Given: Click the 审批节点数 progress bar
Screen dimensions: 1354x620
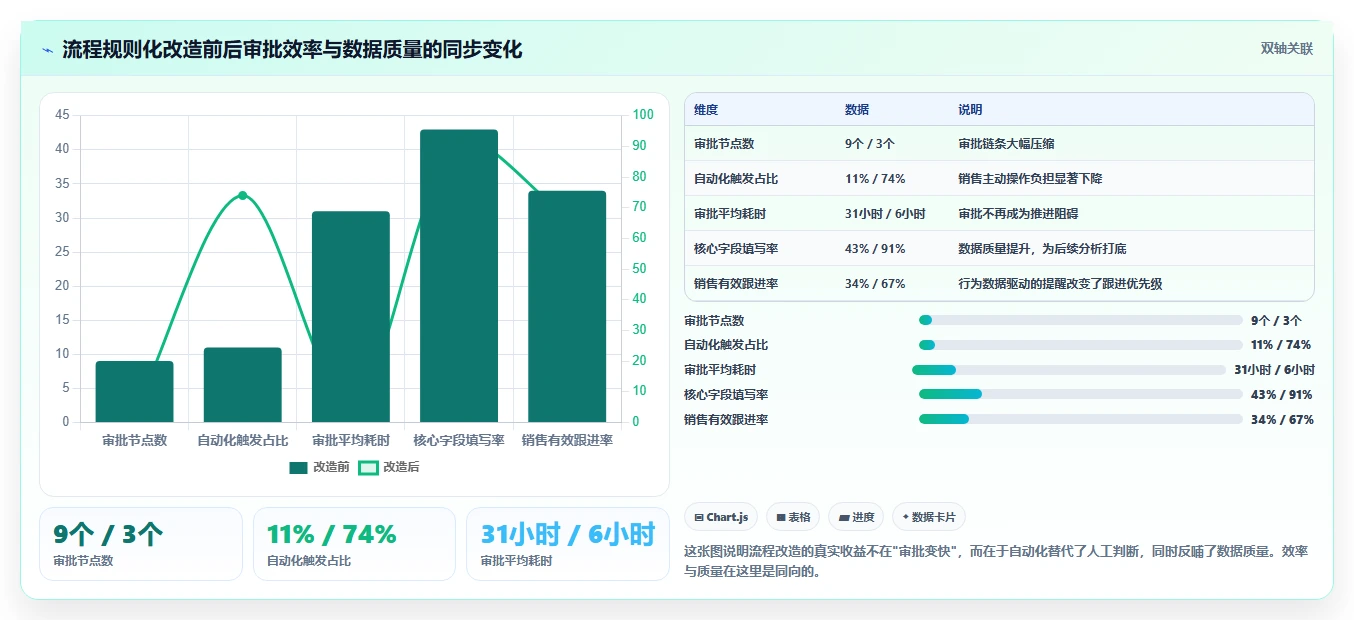Looking at the screenshot, I should point(1081,320).
